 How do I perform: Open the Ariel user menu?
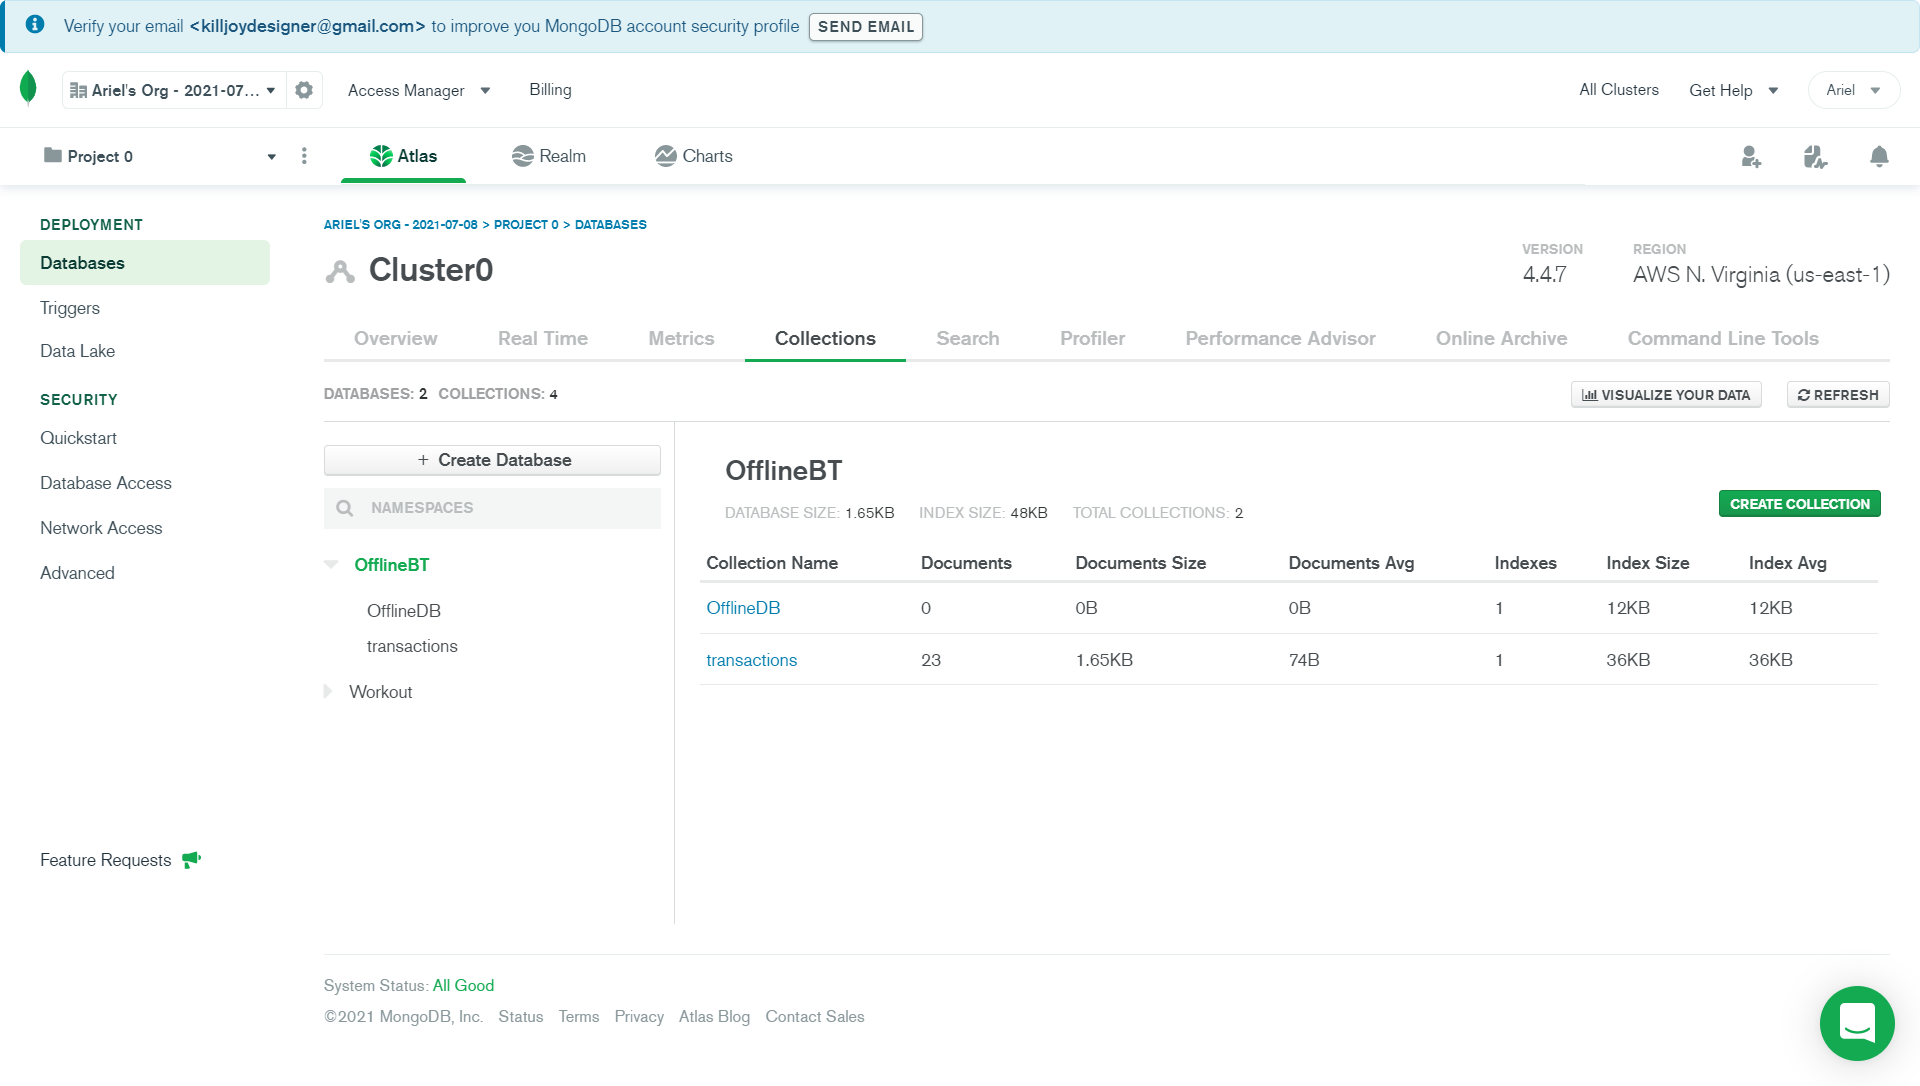pyautogui.click(x=1853, y=90)
